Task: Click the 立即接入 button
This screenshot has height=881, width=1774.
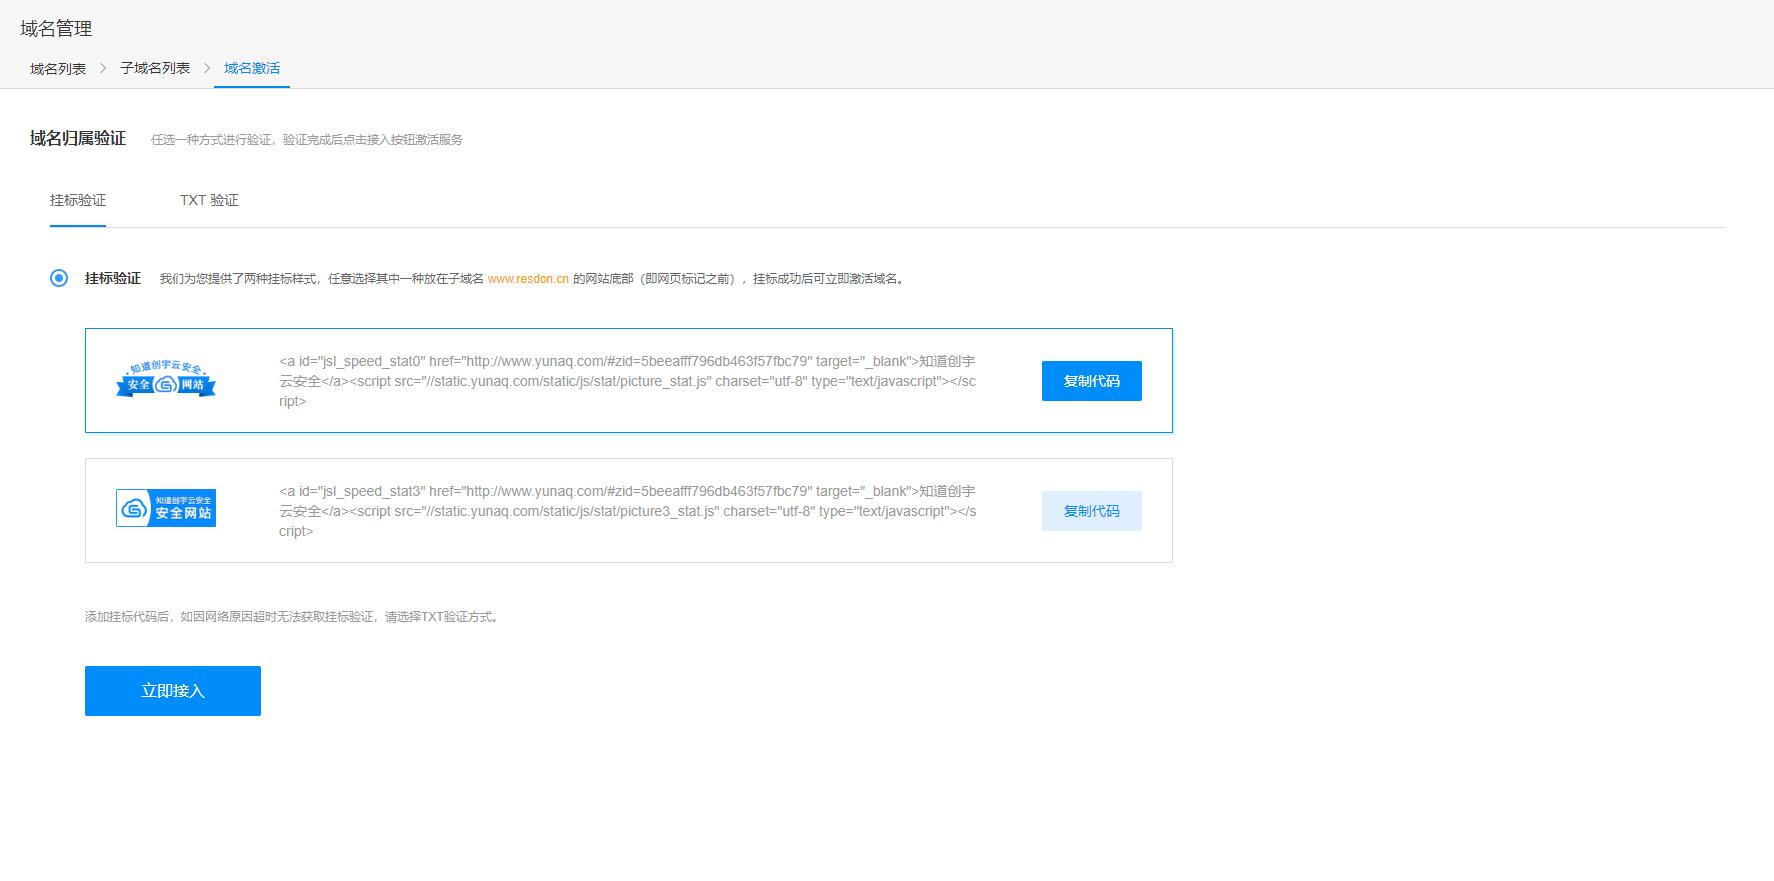Action: point(173,691)
